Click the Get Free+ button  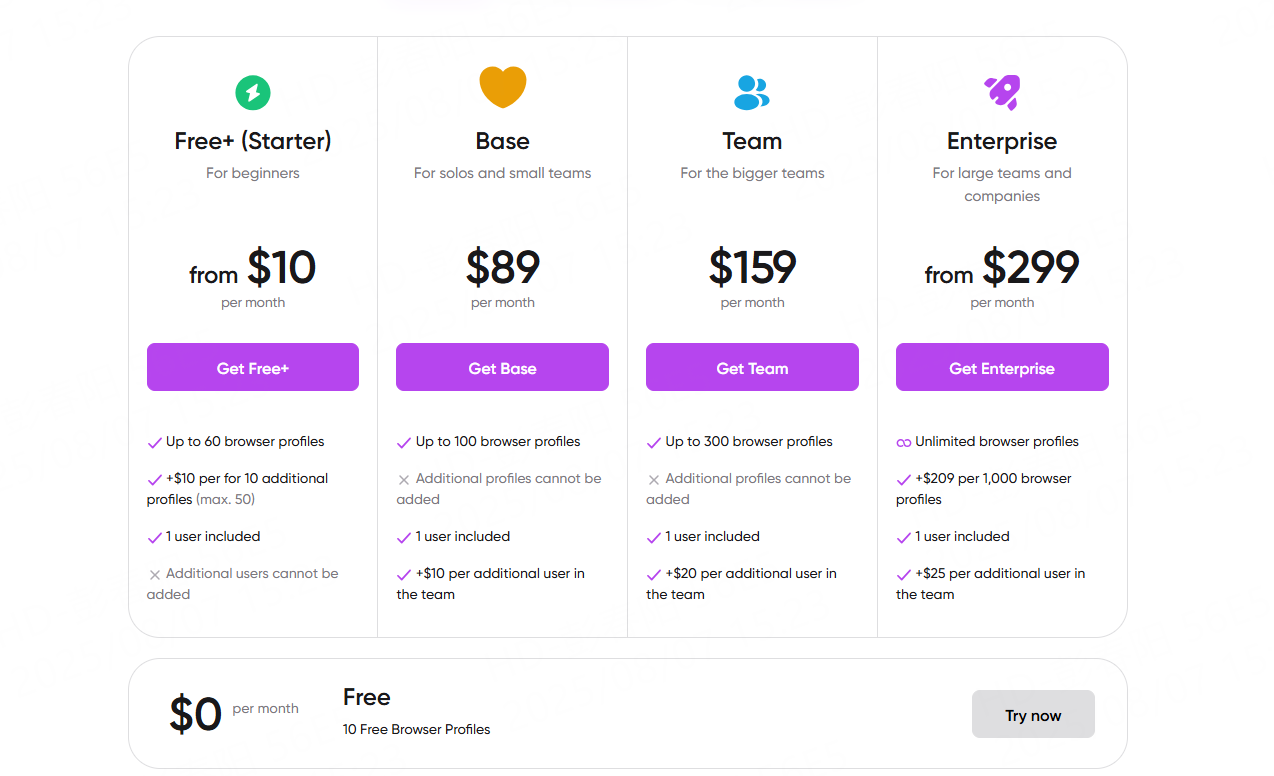[253, 367]
